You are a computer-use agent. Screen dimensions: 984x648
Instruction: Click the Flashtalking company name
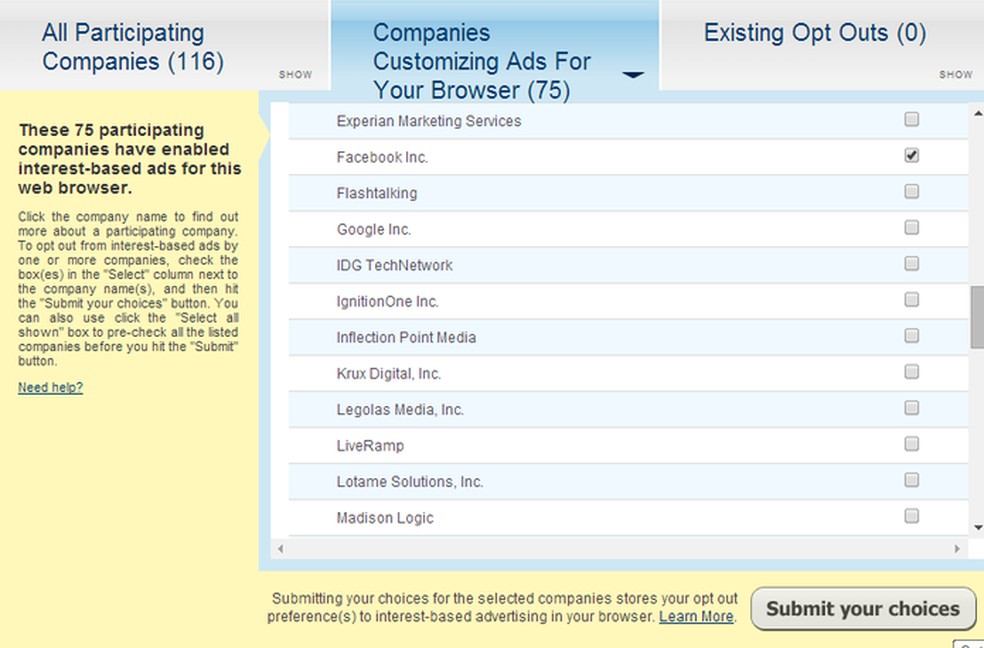[377, 193]
